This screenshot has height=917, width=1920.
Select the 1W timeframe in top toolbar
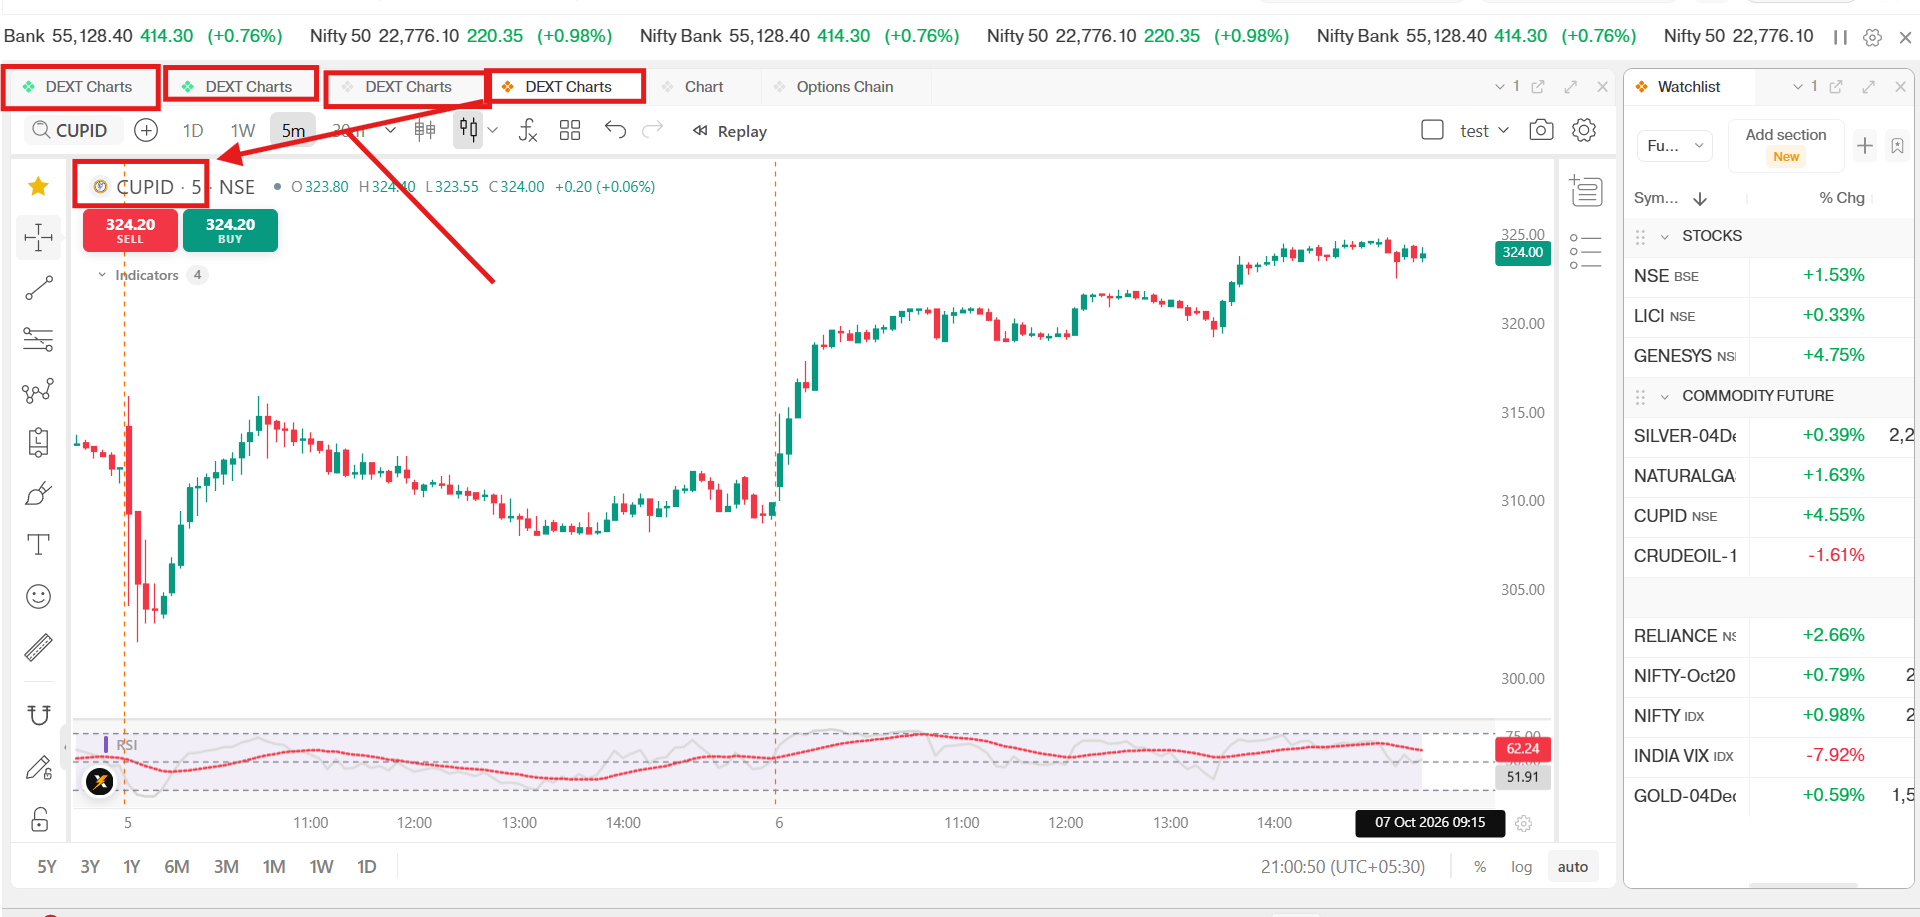pyautogui.click(x=243, y=131)
